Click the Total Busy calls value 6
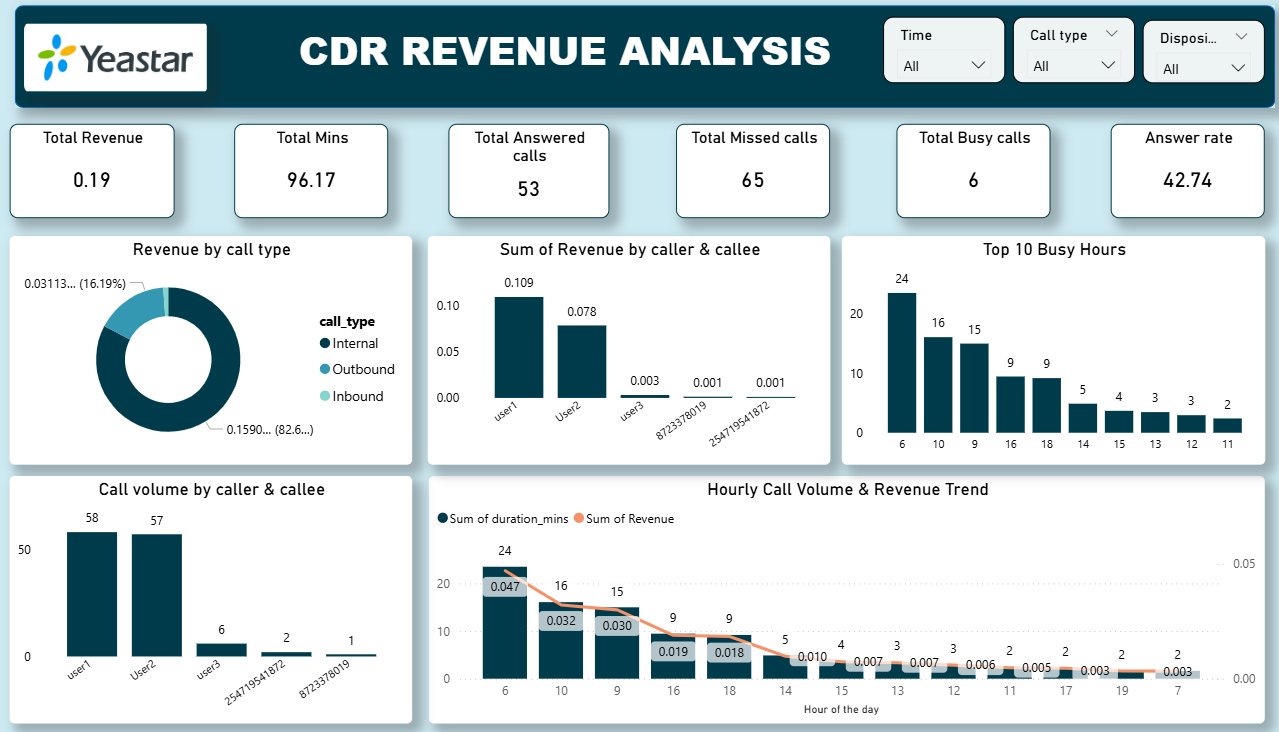The image size is (1279, 732). coord(973,180)
